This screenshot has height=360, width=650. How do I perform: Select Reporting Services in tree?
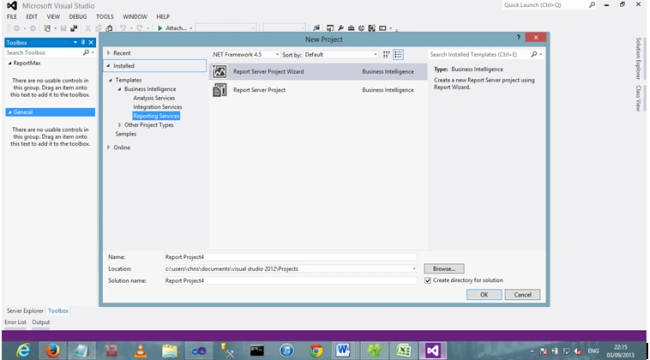tap(156, 116)
